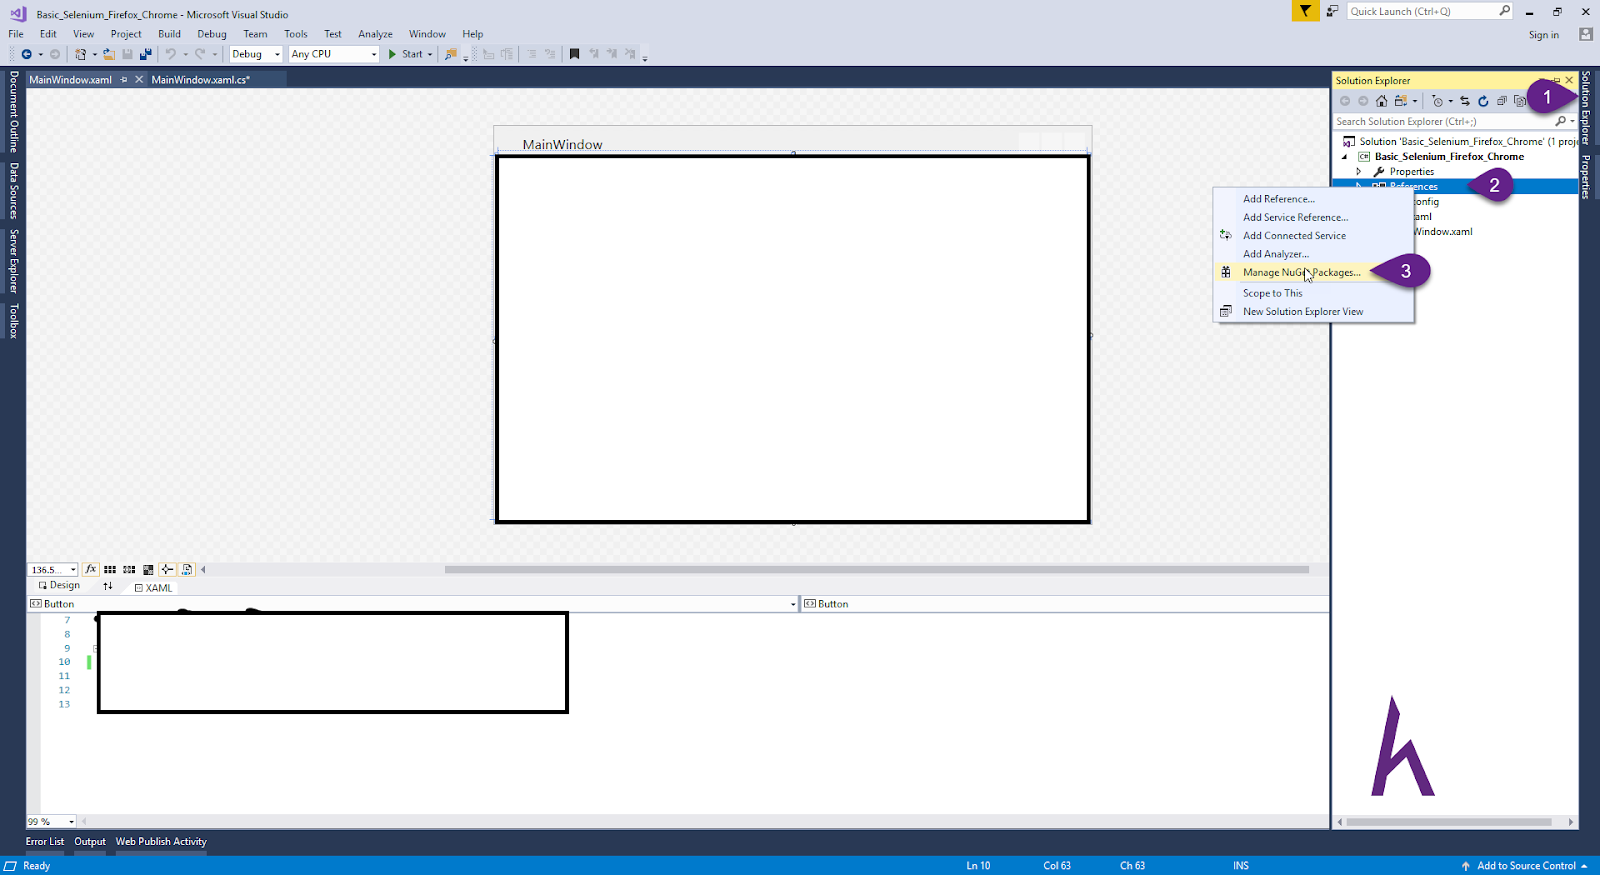Select Add Service Reference menu entry
The image size is (1600, 875).
[x=1295, y=217]
